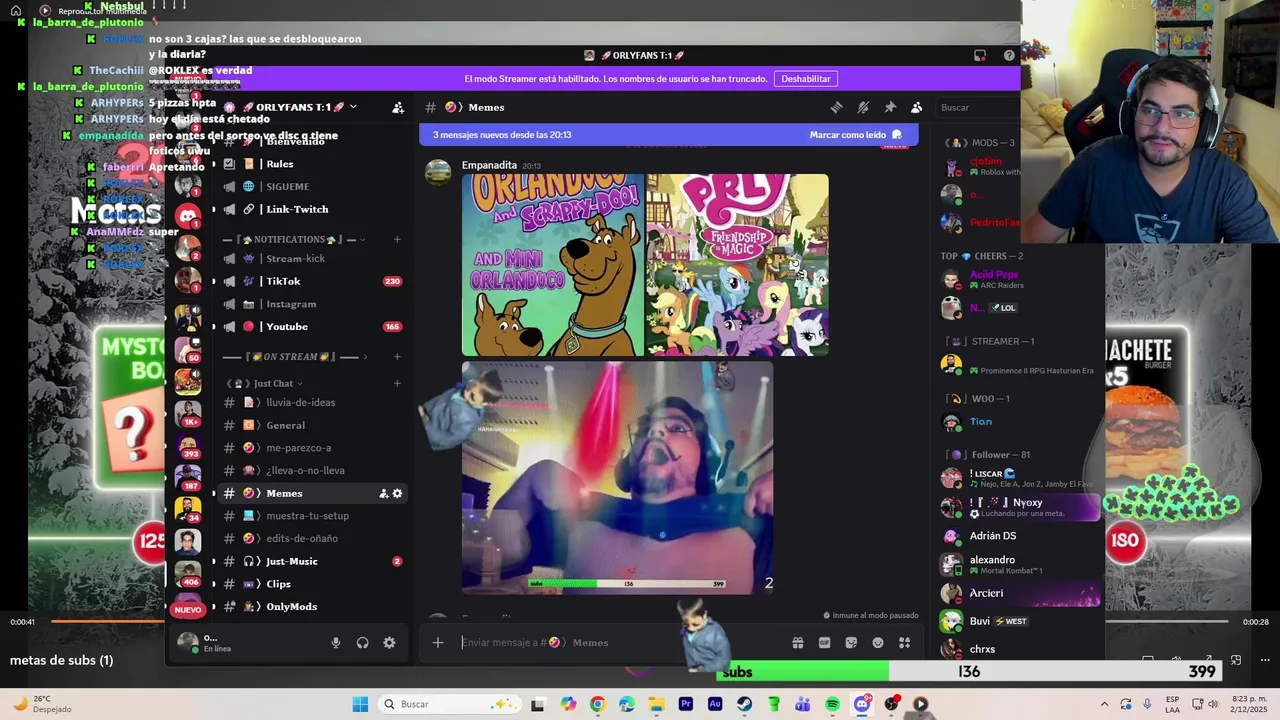Toggle member list icon in channel header

tap(916, 107)
